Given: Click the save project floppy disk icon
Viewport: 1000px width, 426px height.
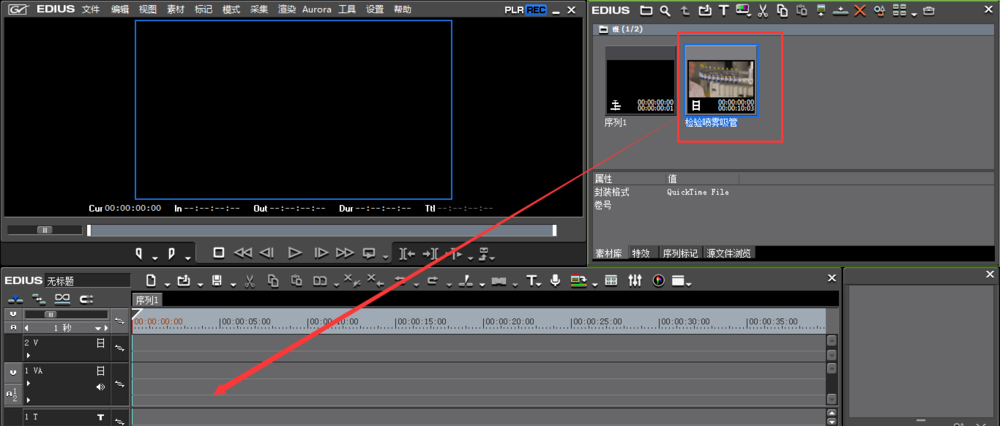Looking at the screenshot, I should tap(216, 281).
